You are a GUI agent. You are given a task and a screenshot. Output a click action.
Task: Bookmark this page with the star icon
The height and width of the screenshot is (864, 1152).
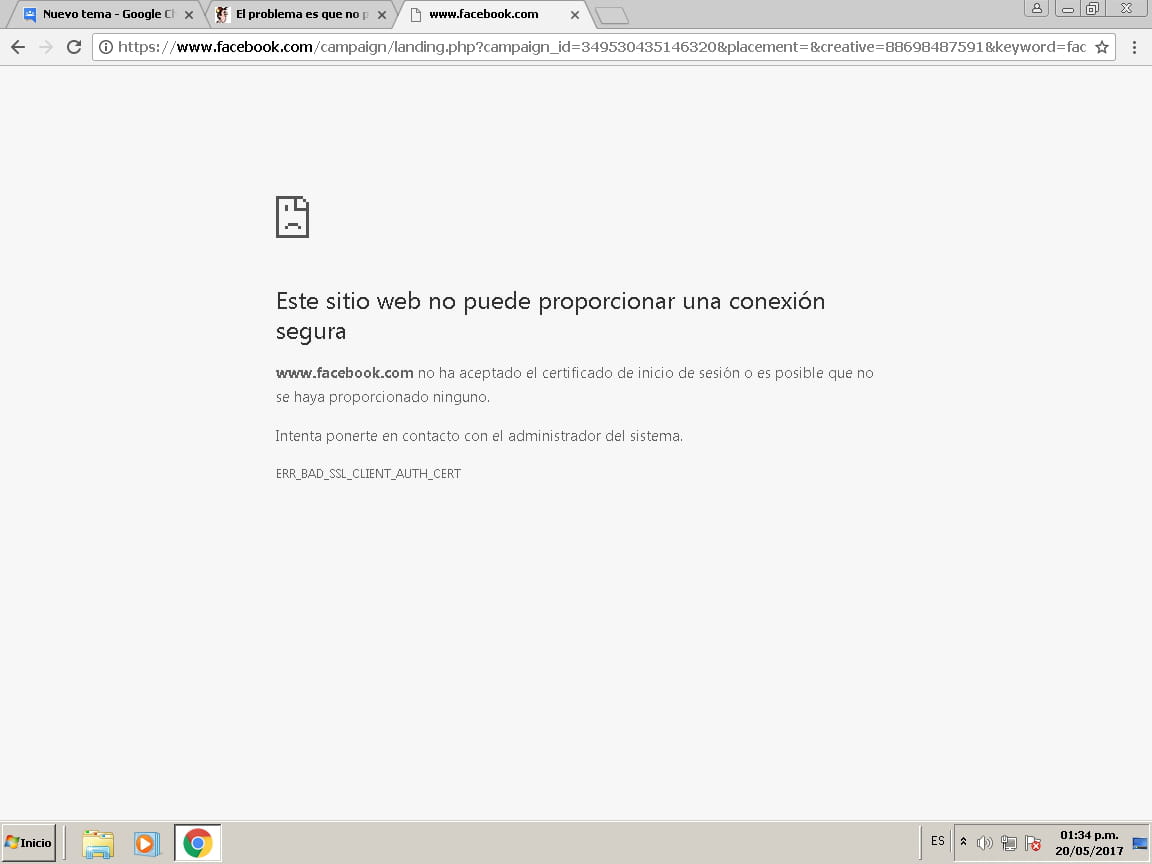(1101, 47)
